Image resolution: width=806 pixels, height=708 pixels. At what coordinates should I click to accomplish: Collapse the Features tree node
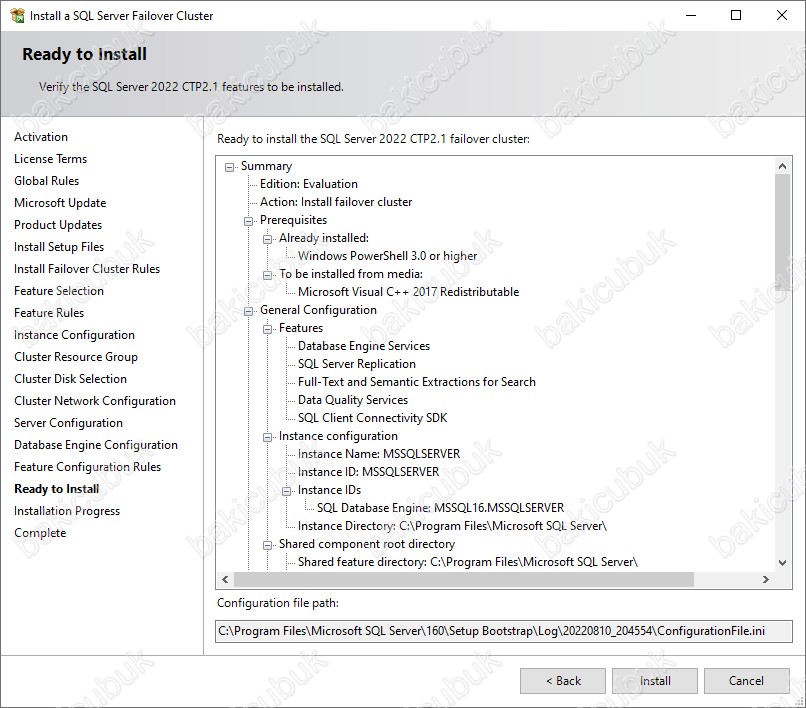[x=268, y=328]
